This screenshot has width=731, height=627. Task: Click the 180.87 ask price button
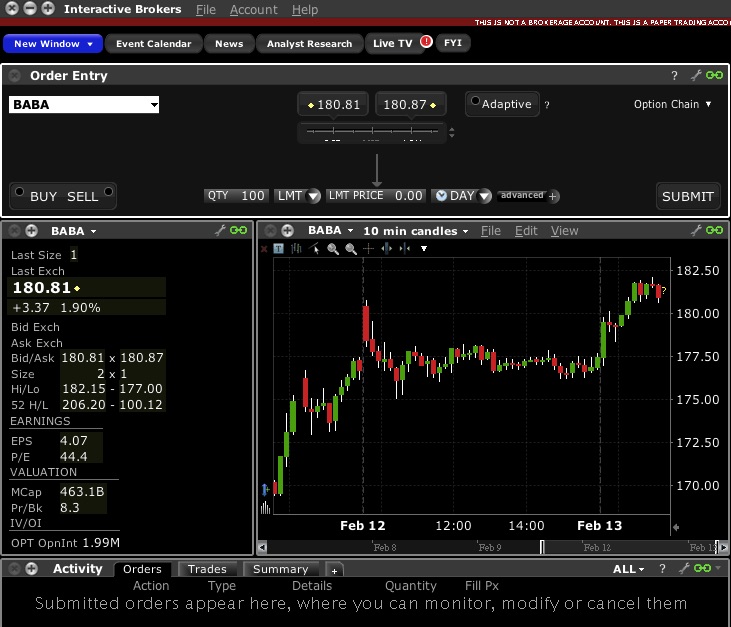(410, 104)
